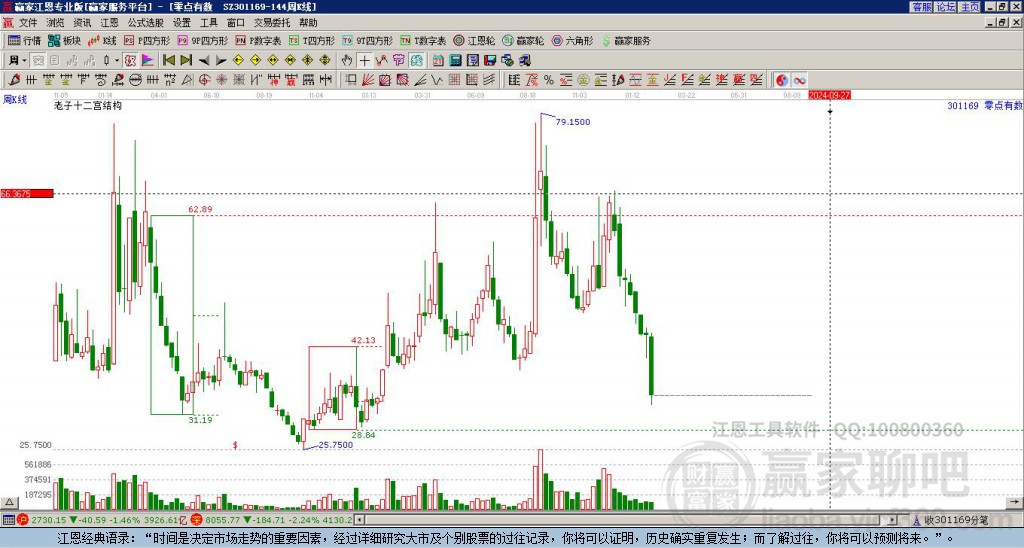Click the up-triangle button at chart bottom-left
This screenshot has width=1024, height=548.
tap(9, 503)
